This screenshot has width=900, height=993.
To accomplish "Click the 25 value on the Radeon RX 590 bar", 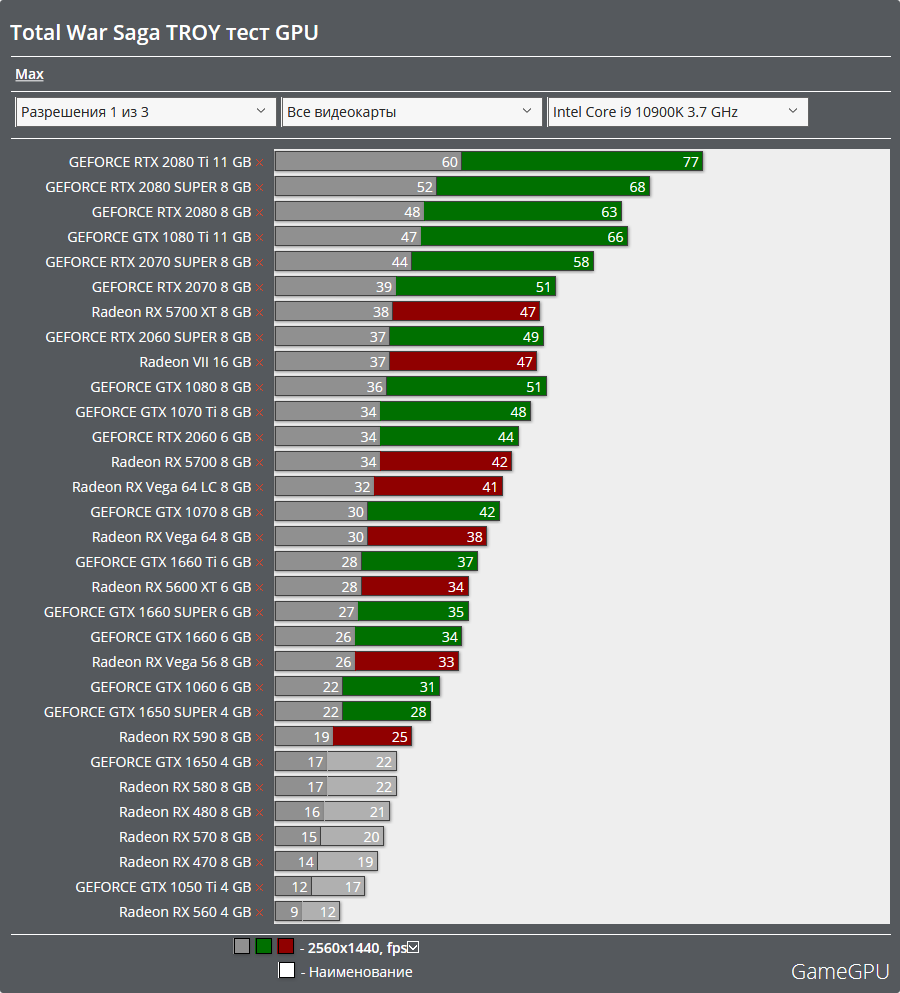I will (400, 737).
